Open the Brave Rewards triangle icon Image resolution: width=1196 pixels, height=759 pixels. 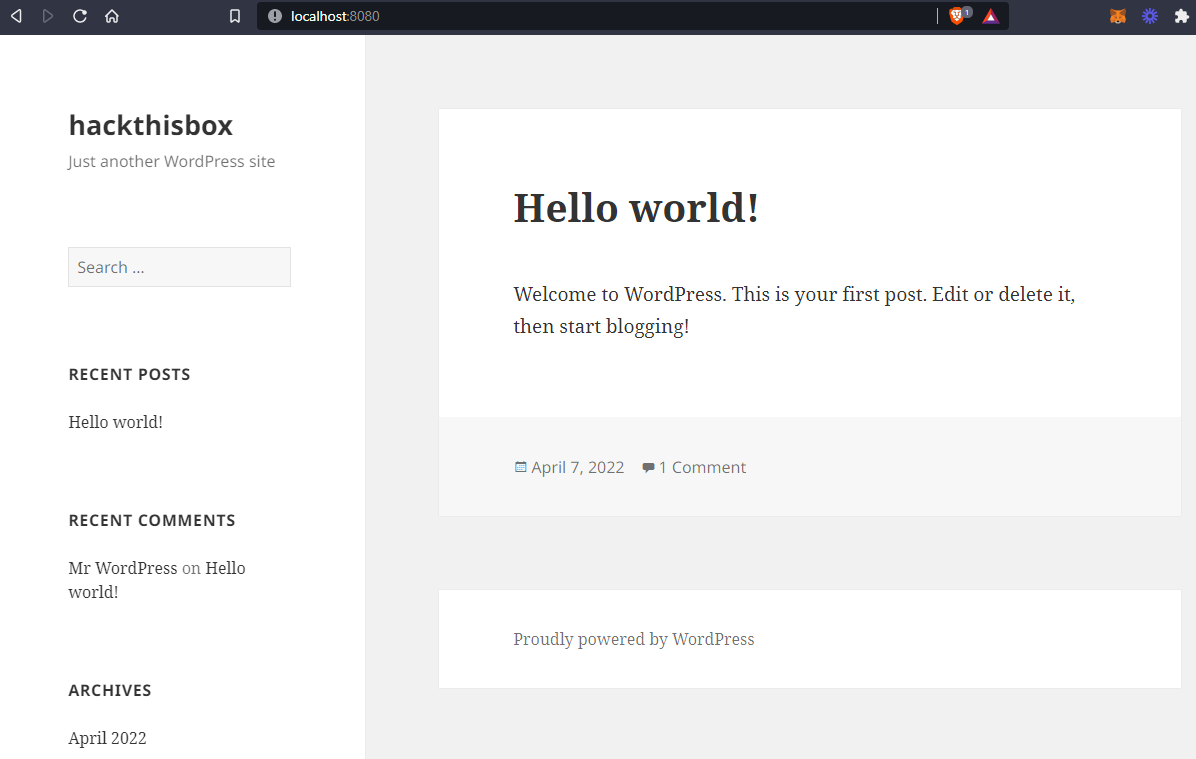[x=991, y=16]
